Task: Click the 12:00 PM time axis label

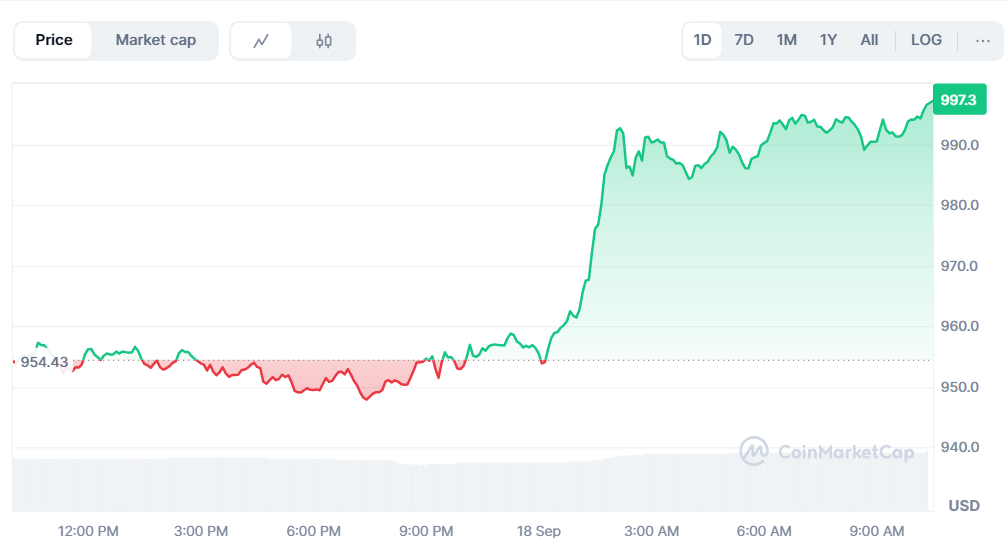Action: tap(88, 530)
